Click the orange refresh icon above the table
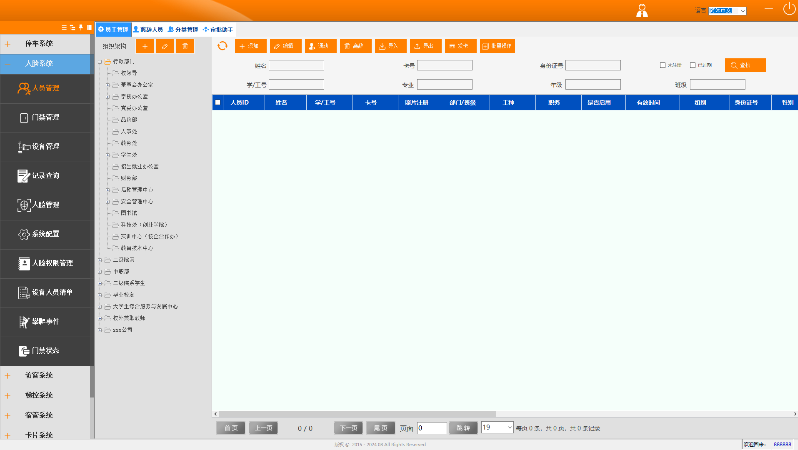This screenshot has width=798, height=450. (x=222, y=46)
